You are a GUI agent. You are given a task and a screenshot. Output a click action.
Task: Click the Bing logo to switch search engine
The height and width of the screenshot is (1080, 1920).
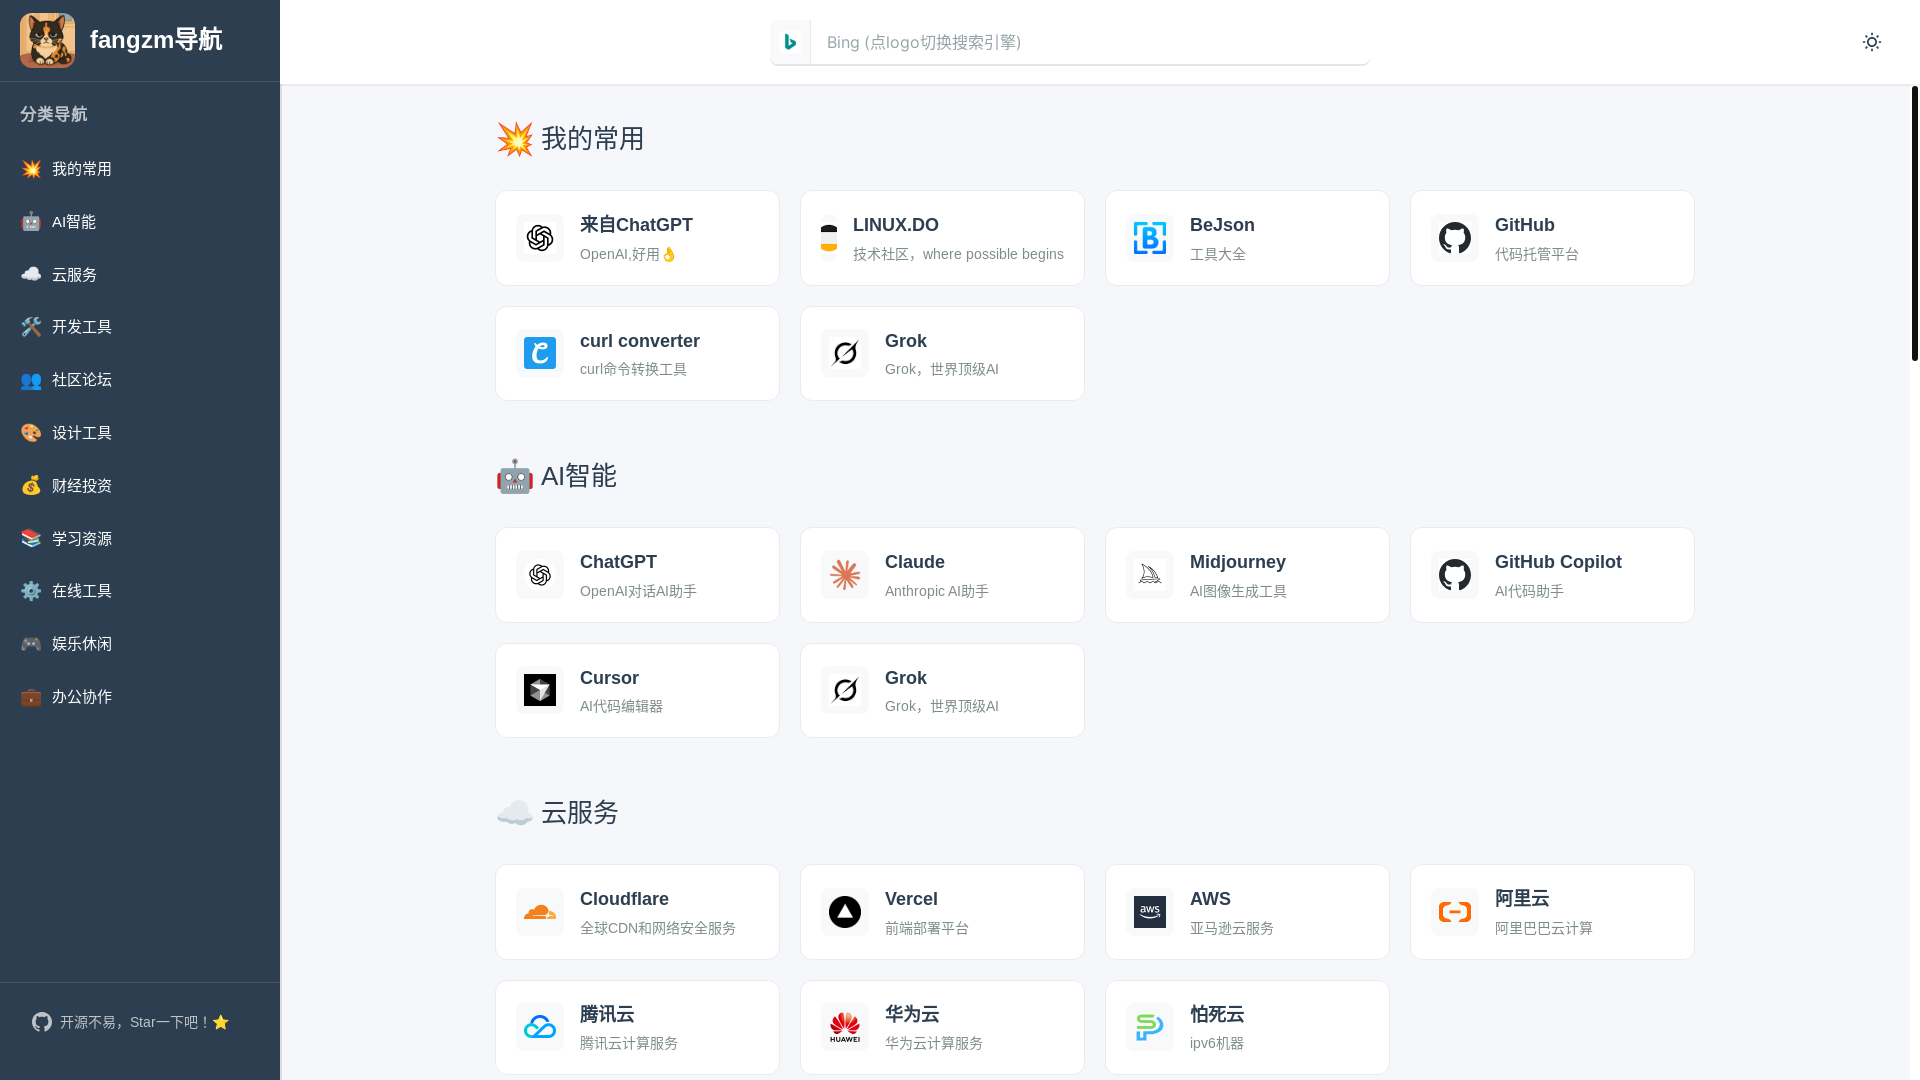790,42
